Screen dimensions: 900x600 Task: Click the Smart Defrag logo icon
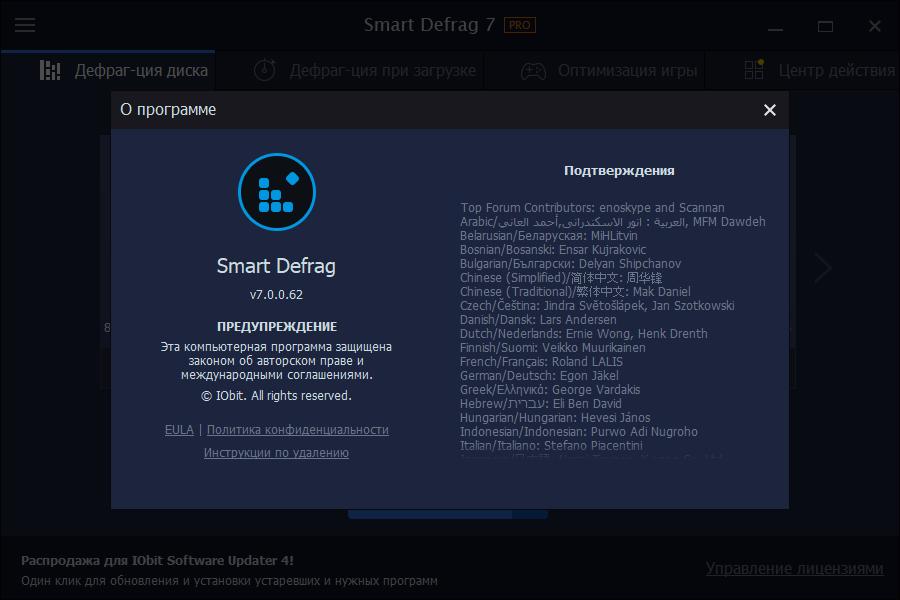(x=277, y=192)
